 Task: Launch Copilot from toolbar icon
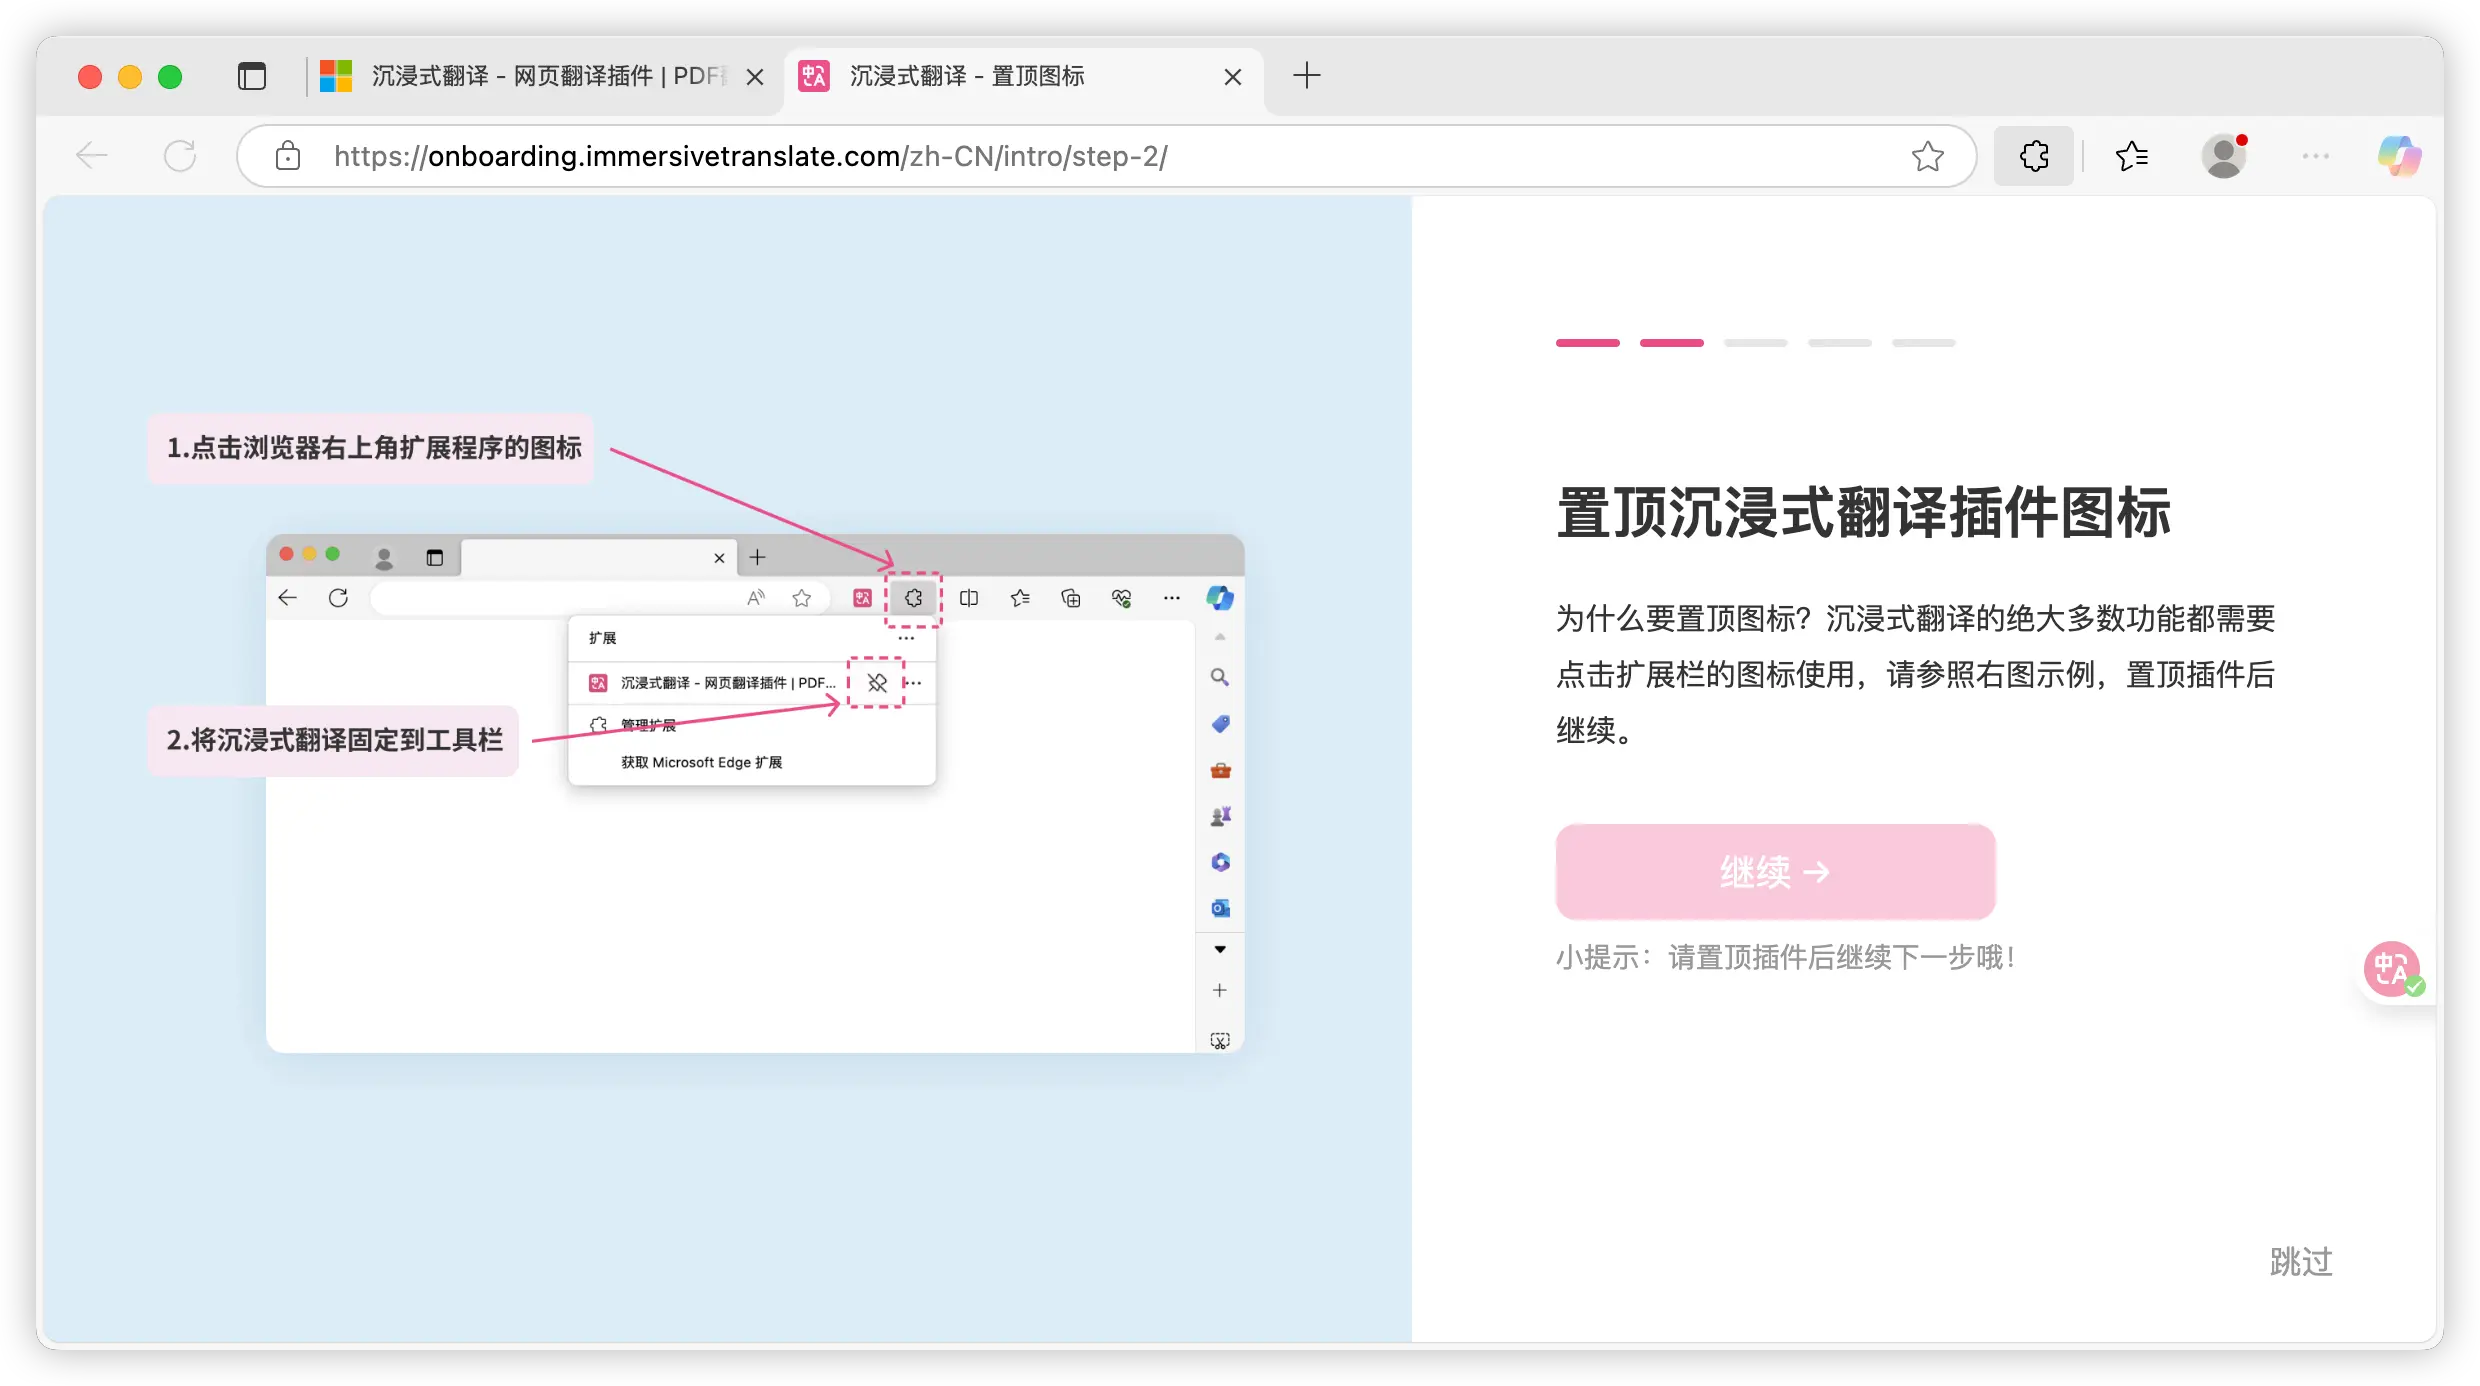coord(2399,156)
